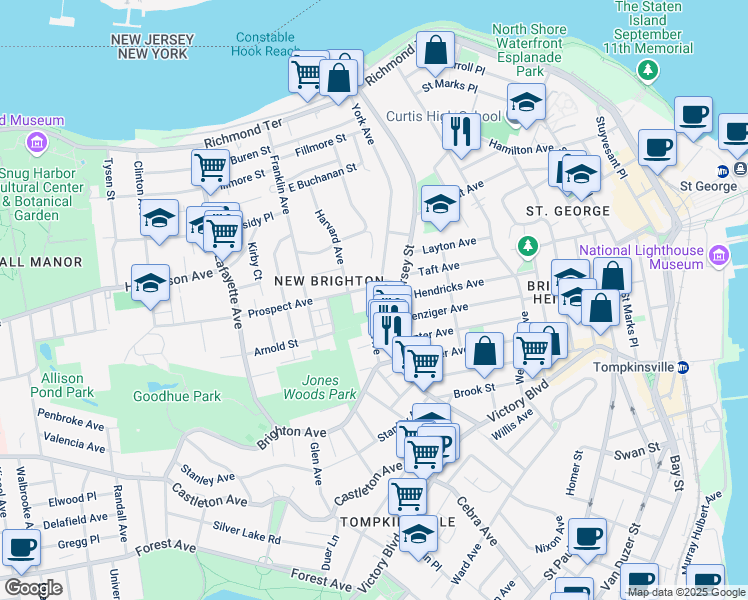The width and height of the screenshot is (748, 600).
Task: Select the museum pin by Snug Harbor
Action: (x=37, y=143)
